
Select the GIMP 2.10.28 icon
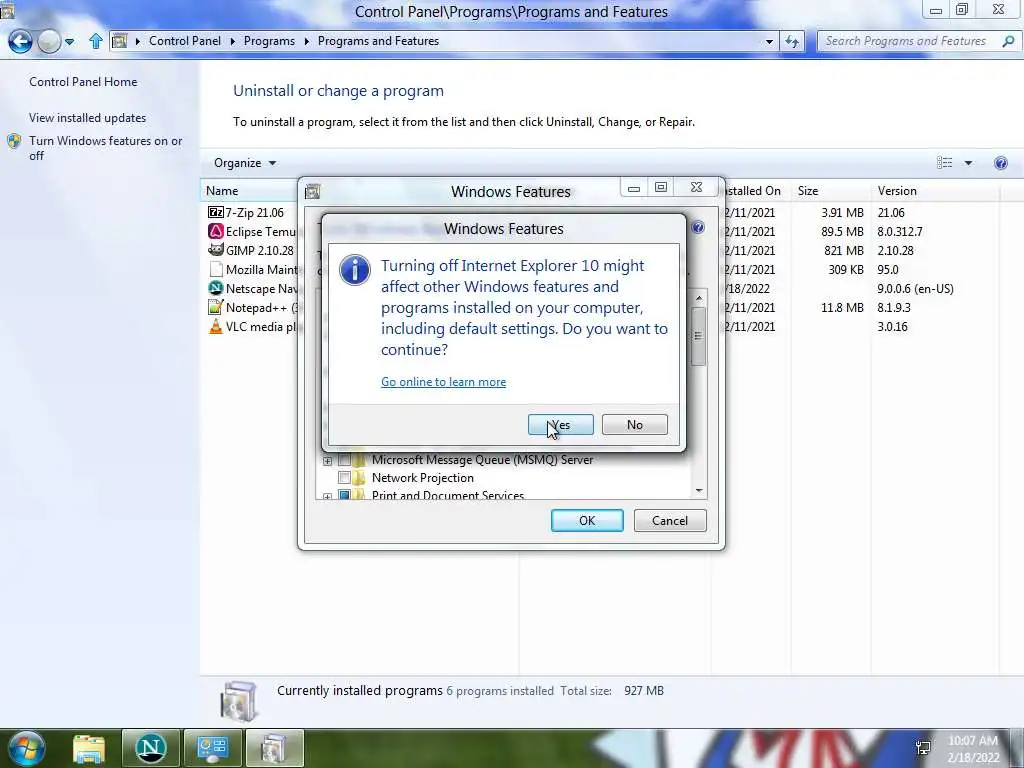coord(216,250)
